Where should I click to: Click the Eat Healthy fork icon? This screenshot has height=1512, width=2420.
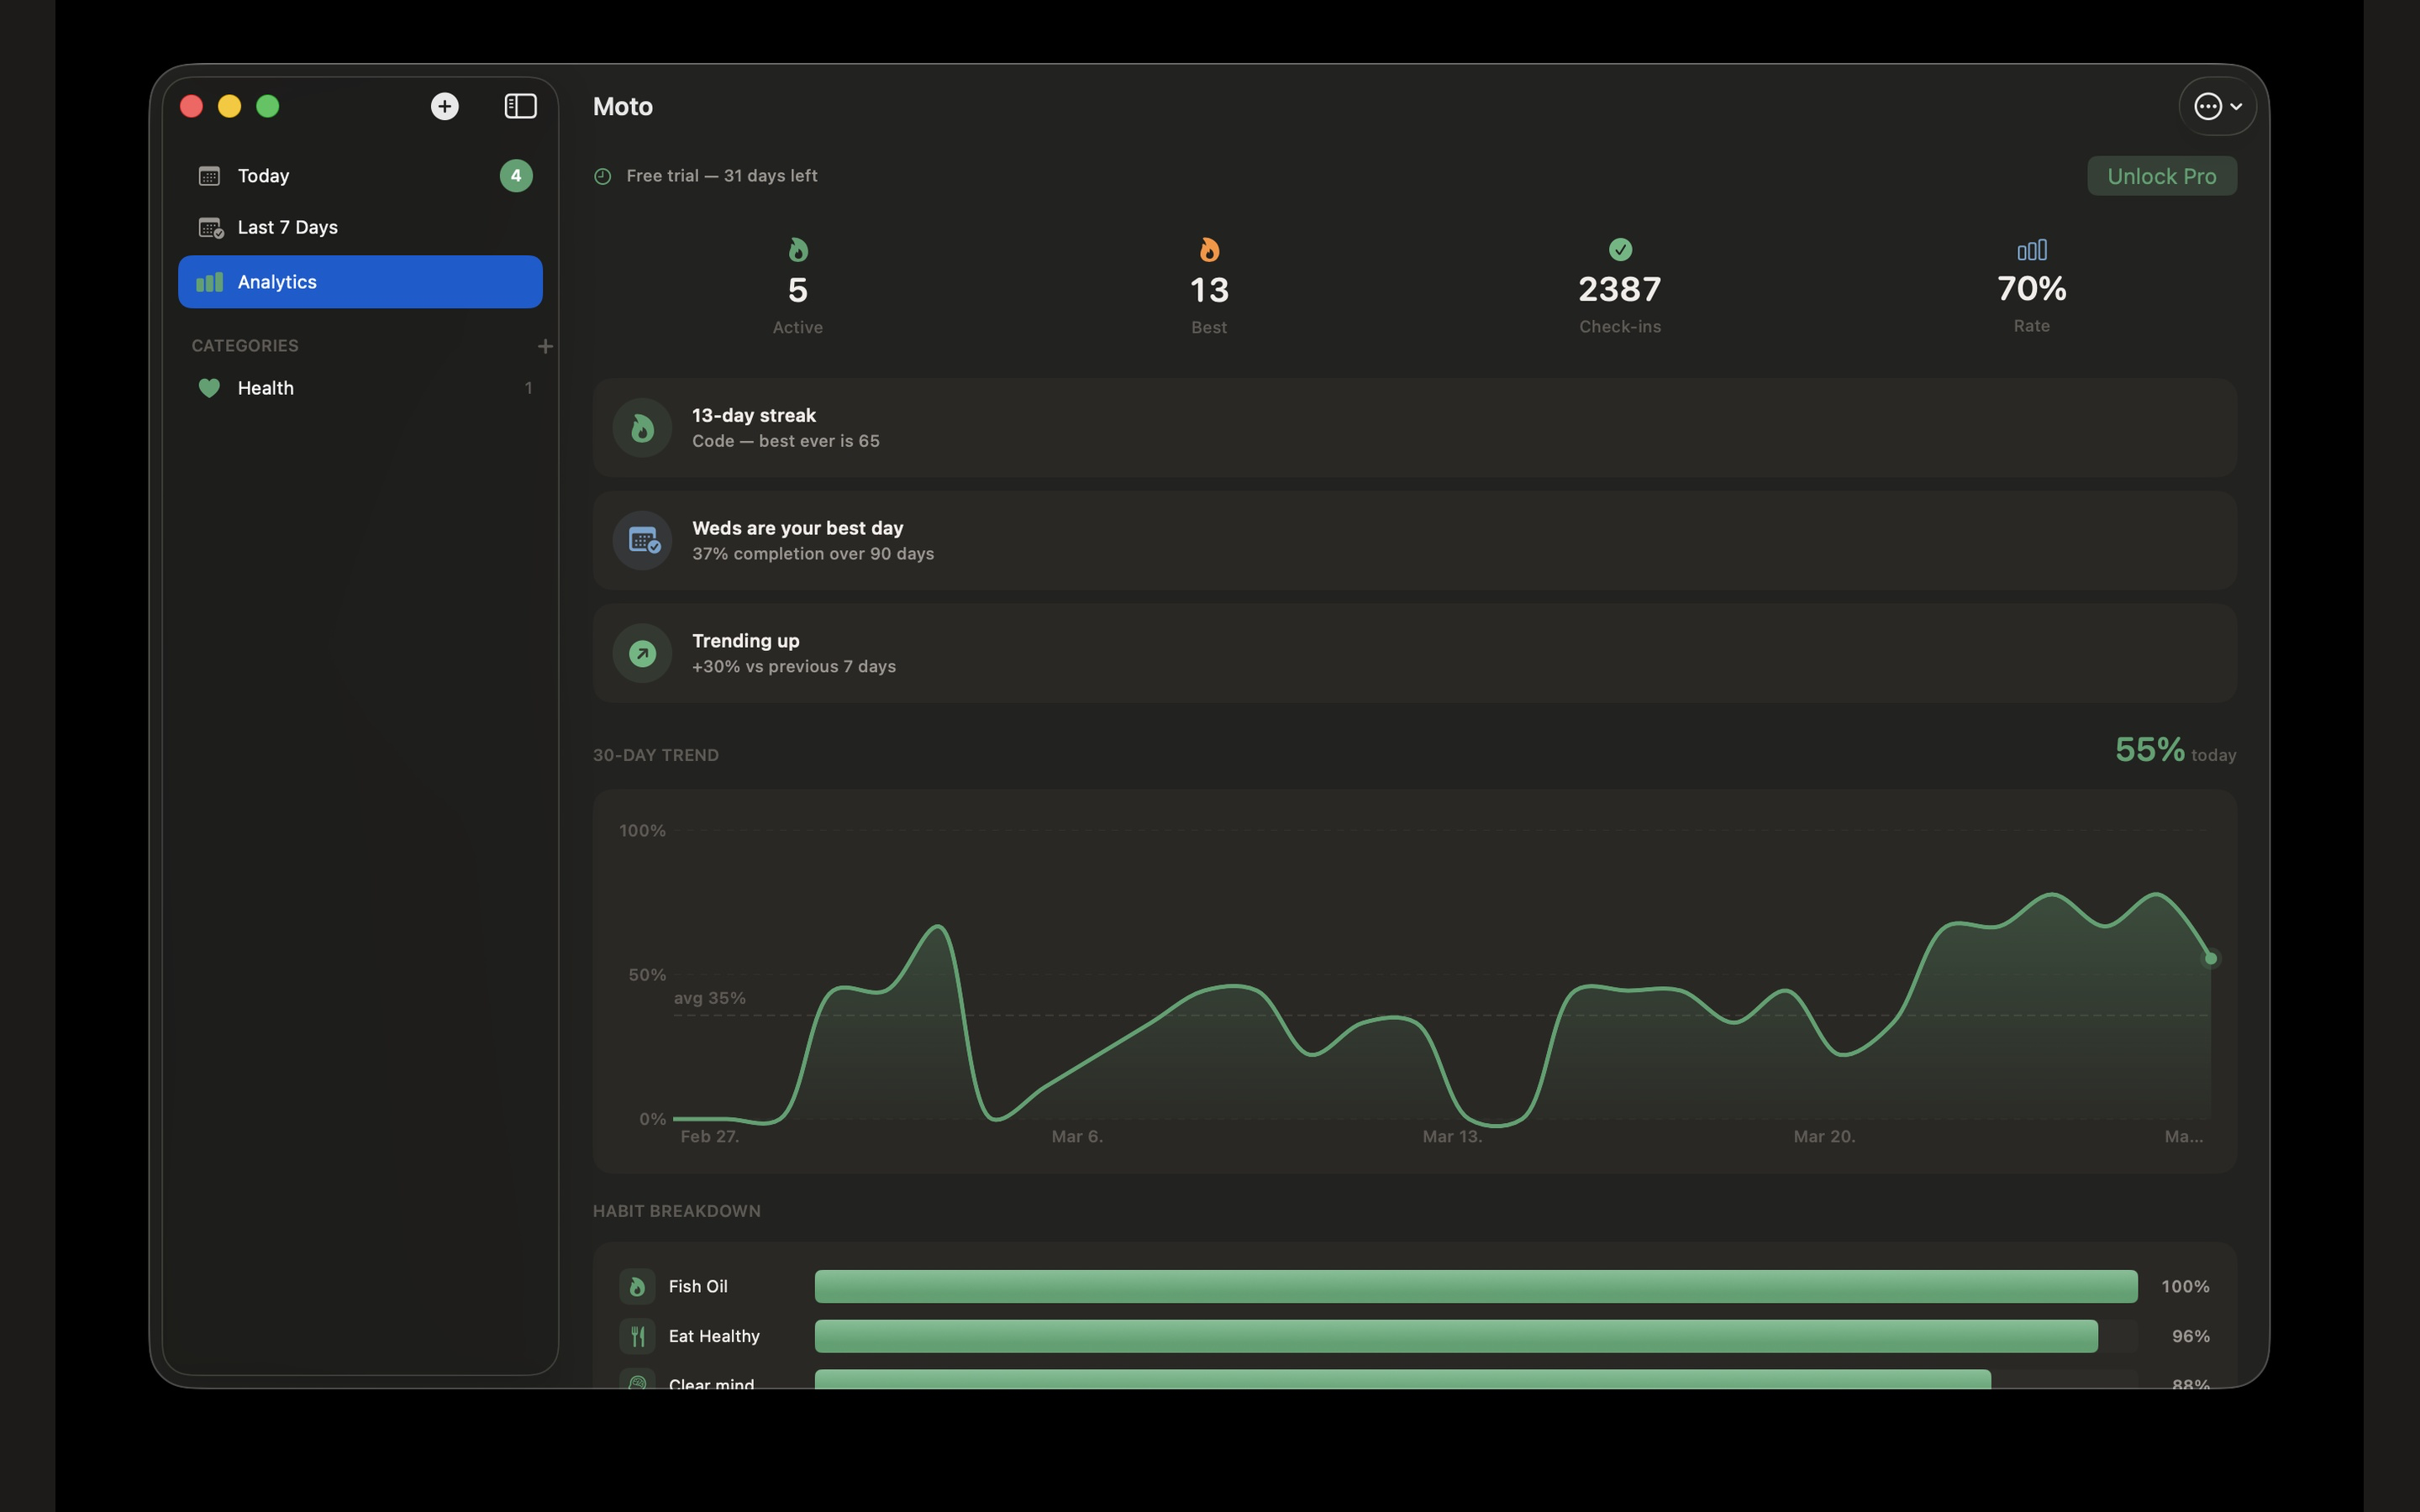coord(637,1336)
